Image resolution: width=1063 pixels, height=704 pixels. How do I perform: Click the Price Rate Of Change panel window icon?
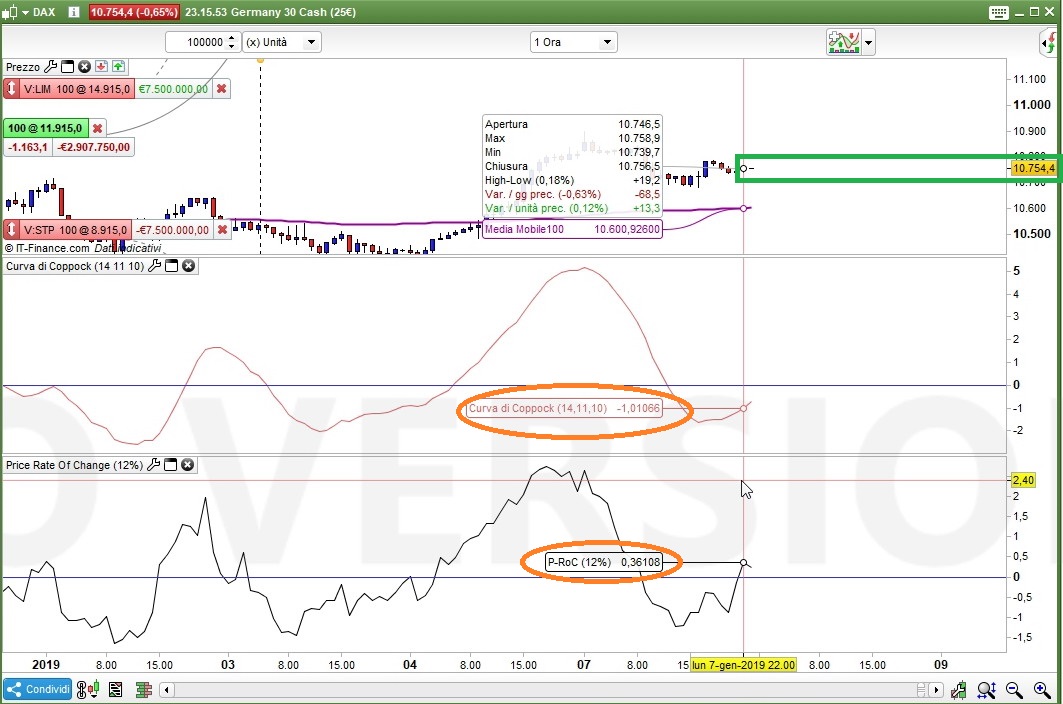pos(170,465)
